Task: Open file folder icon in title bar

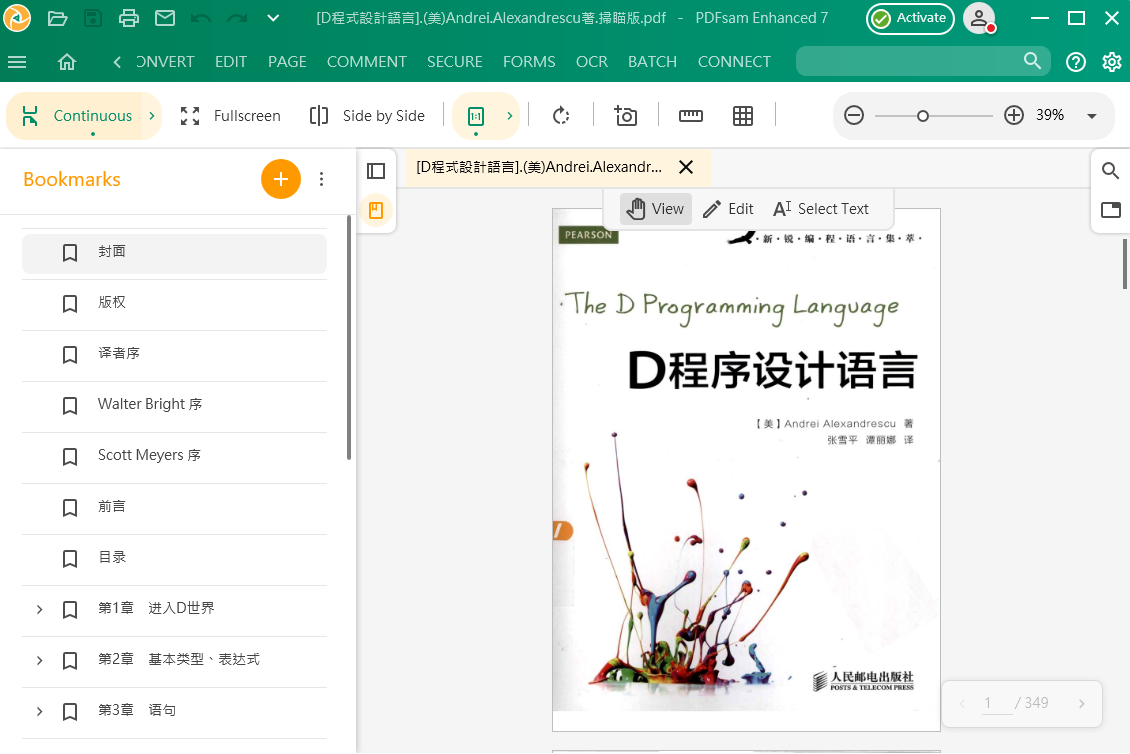Action: coord(57,18)
